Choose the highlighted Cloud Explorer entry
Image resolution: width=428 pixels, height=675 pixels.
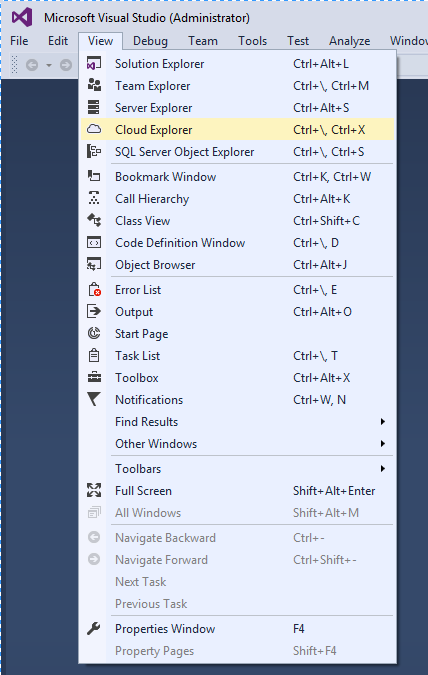coord(238,130)
